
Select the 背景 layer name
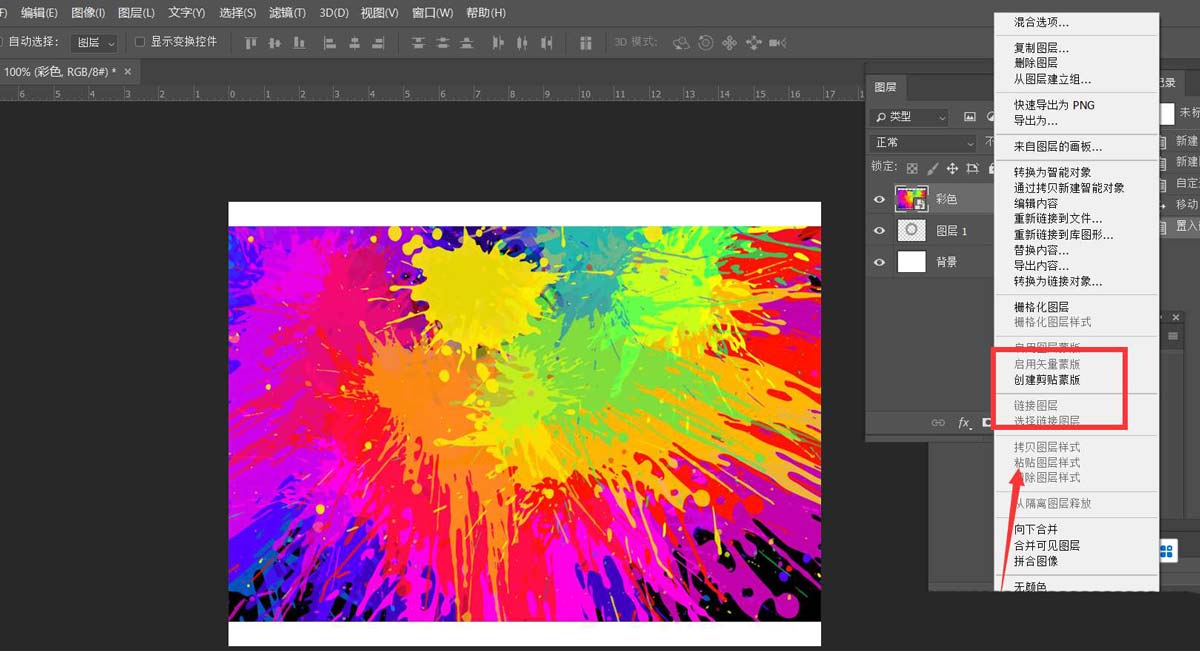[946, 262]
